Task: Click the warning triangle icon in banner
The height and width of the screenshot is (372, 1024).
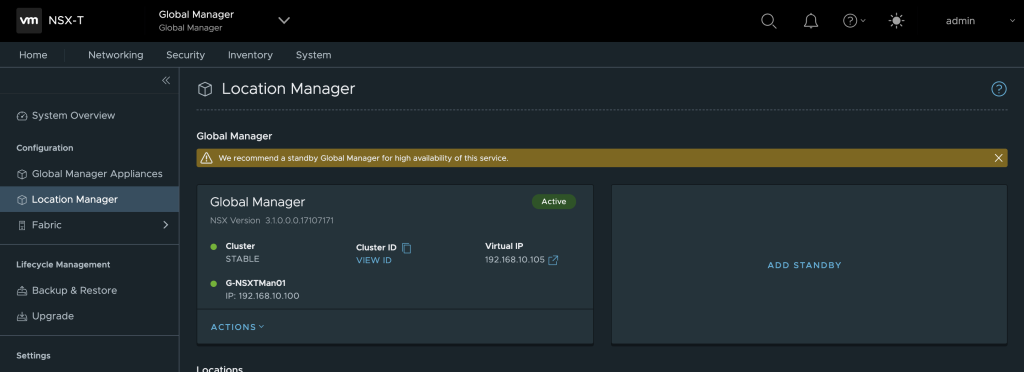Action: [206, 158]
